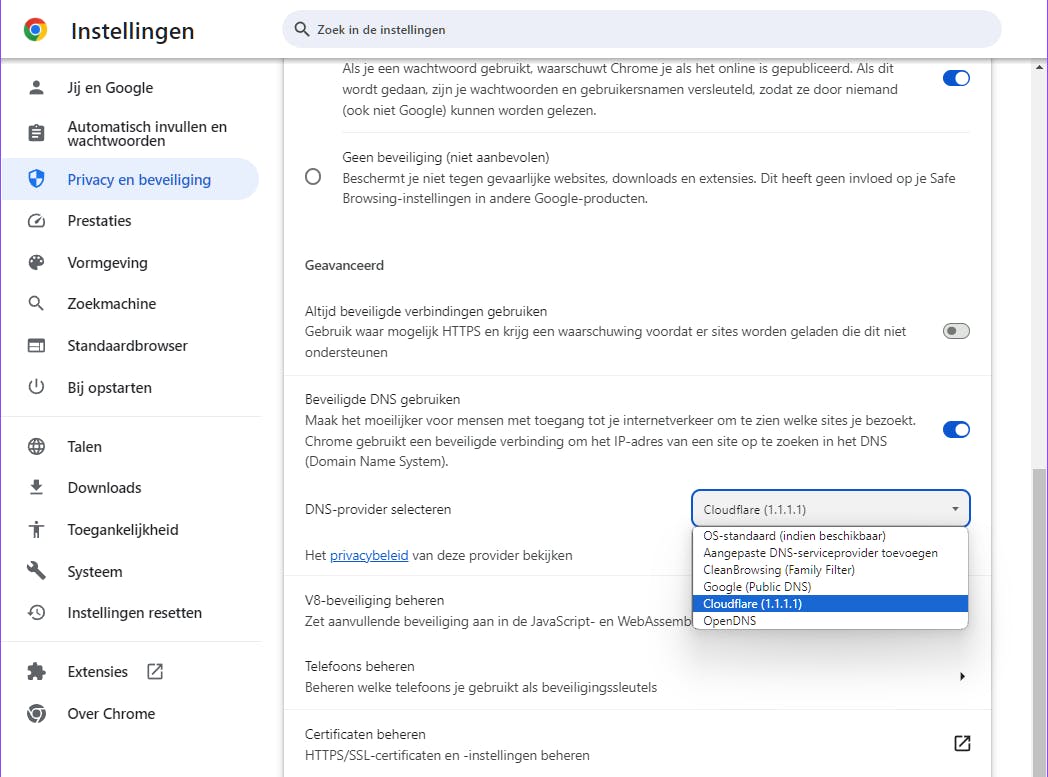Image resolution: width=1048 pixels, height=777 pixels.
Task: Expand Telefoons beheren arrow
Action: pyautogui.click(x=962, y=676)
